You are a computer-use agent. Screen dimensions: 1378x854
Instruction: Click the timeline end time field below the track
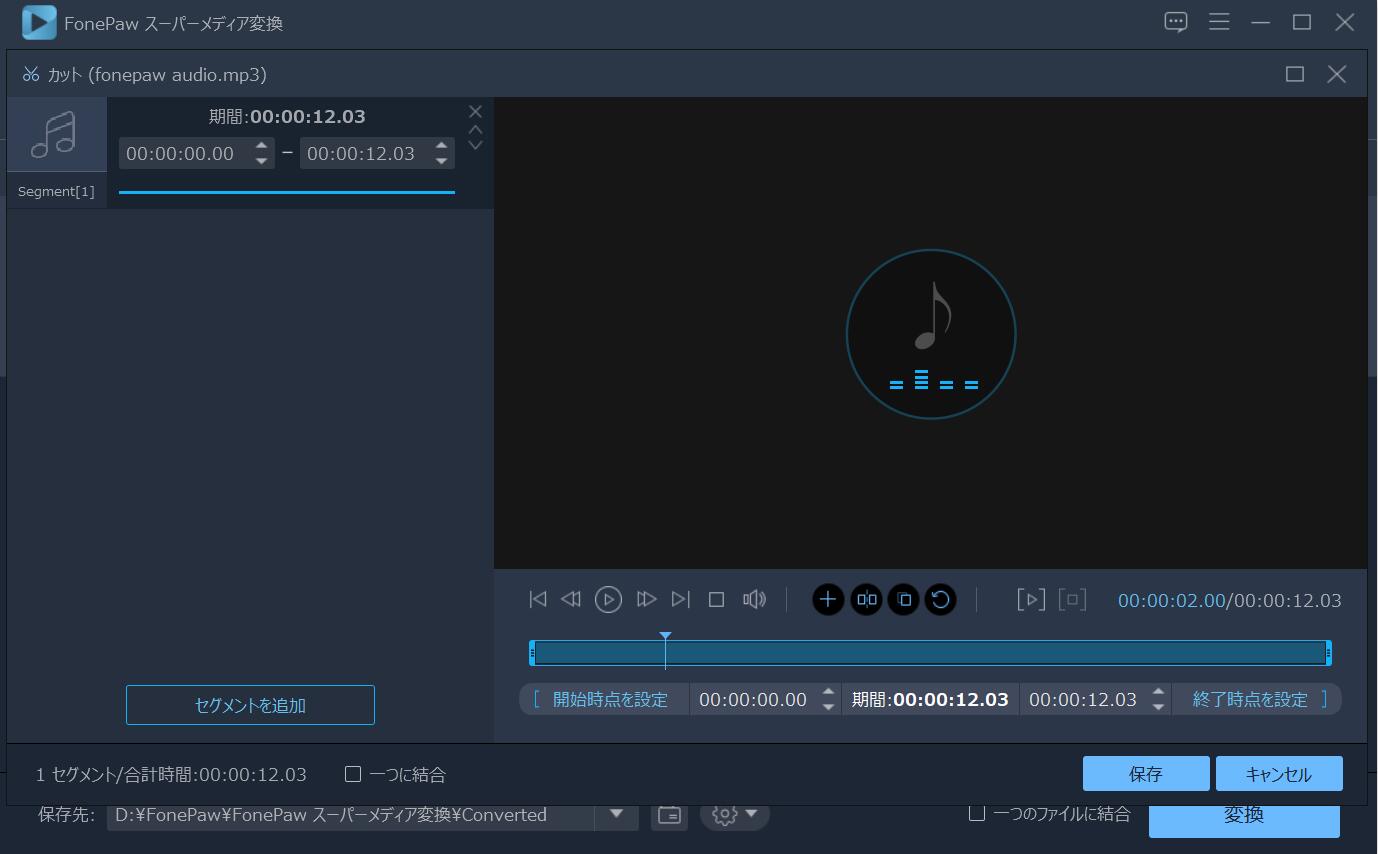[x=1083, y=699]
